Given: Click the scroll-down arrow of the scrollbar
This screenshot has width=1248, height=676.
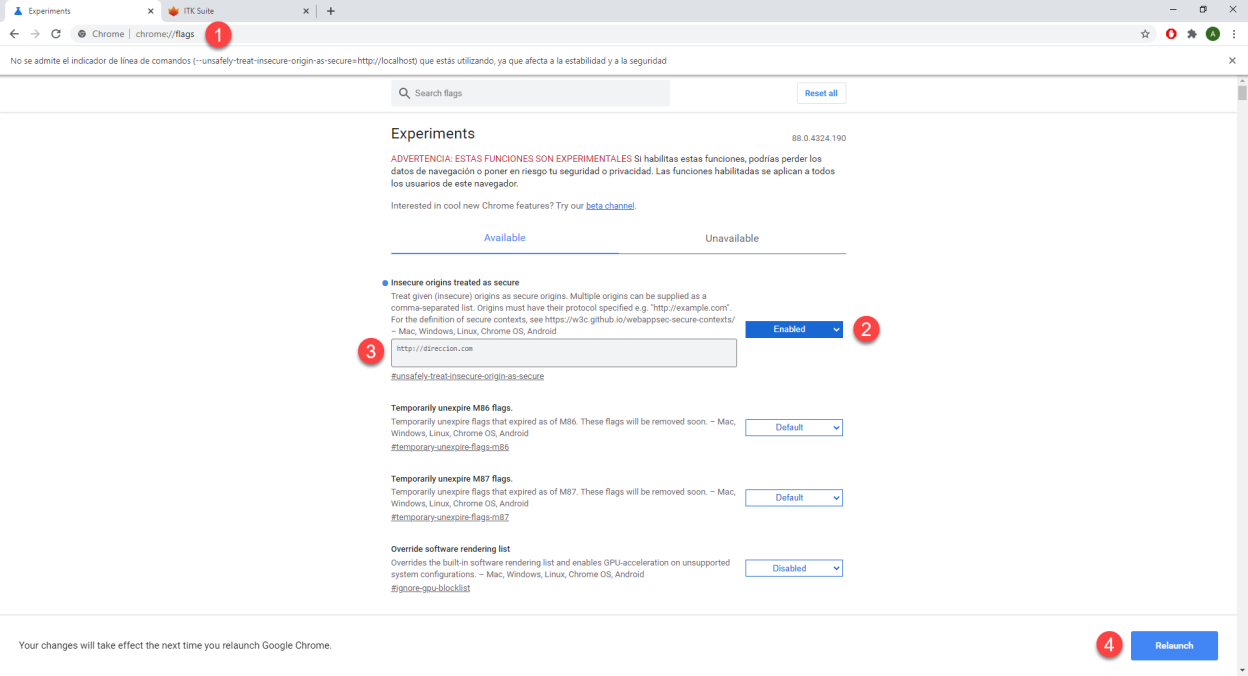Looking at the screenshot, I should click(1242, 670).
